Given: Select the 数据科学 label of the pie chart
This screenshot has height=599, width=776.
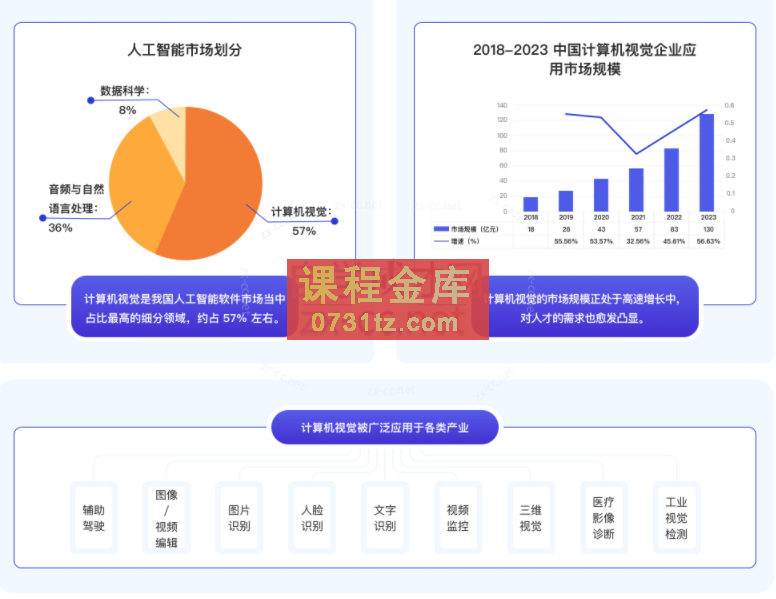Looking at the screenshot, I should tap(124, 91).
